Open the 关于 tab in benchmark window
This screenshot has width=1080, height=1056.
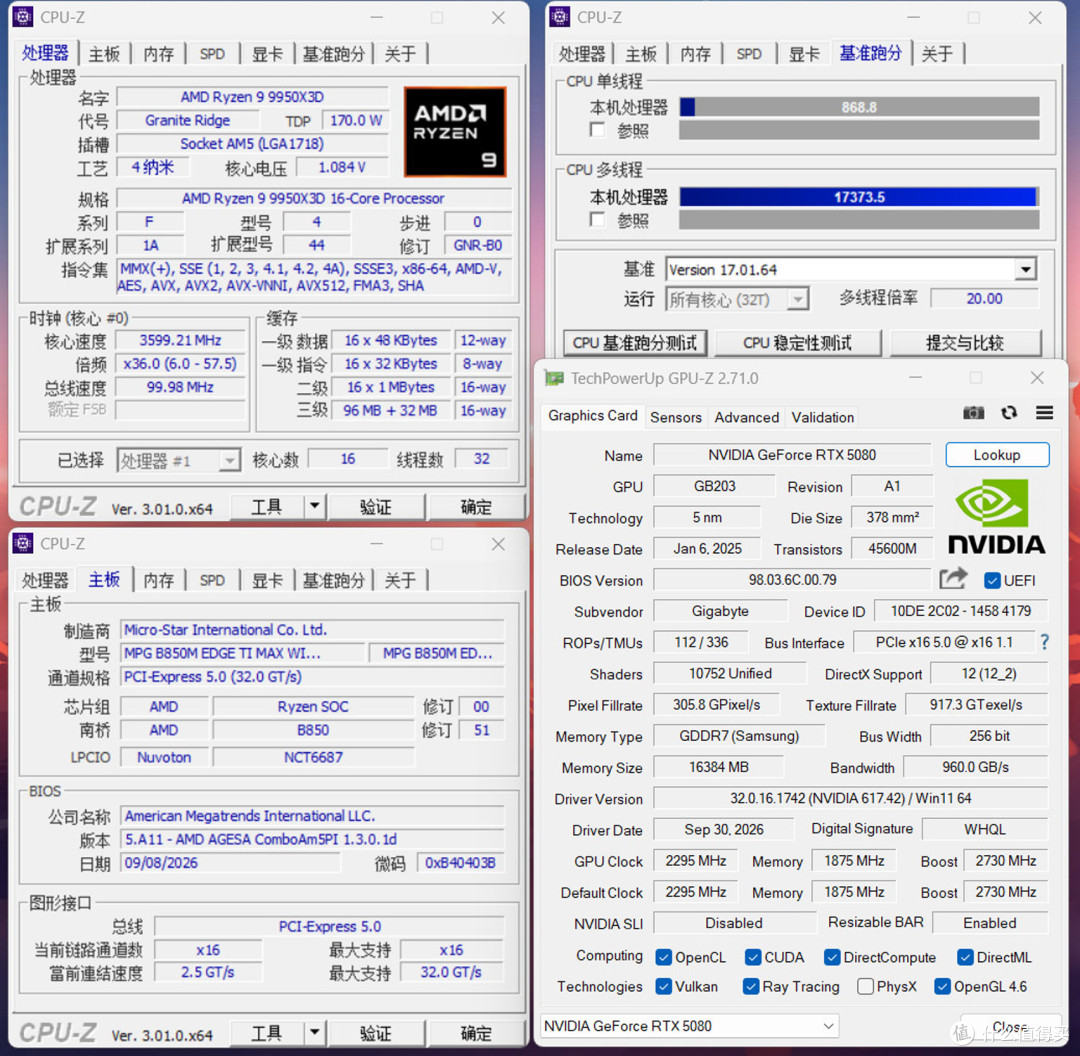point(937,54)
